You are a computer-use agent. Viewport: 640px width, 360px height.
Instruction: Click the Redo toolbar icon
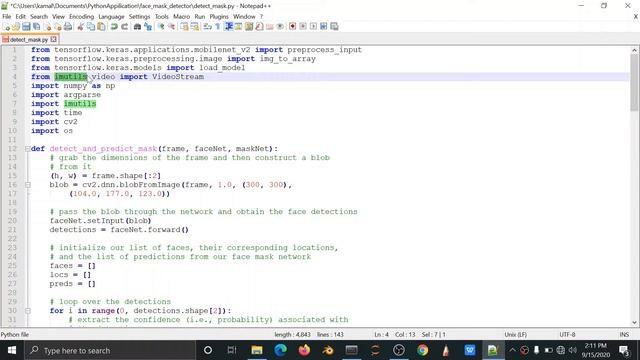pyautogui.click(x=124, y=27)
